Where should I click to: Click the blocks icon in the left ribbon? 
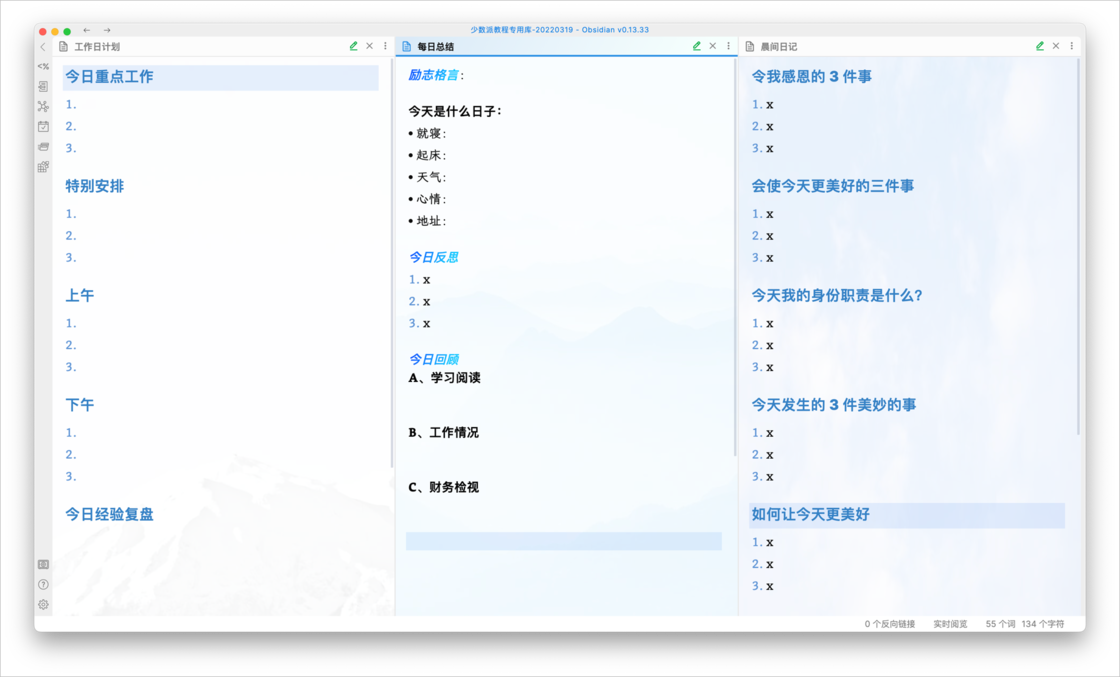pyautogui.click(x=43, y=167)
